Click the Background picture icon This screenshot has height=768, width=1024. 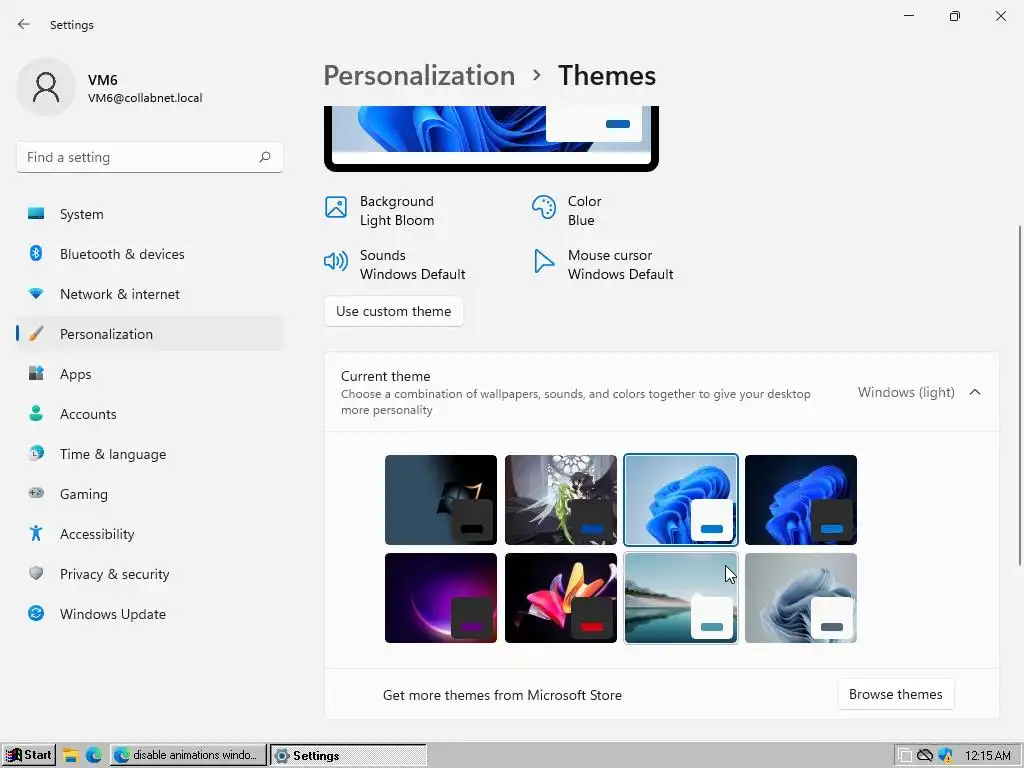coord(336,208)
